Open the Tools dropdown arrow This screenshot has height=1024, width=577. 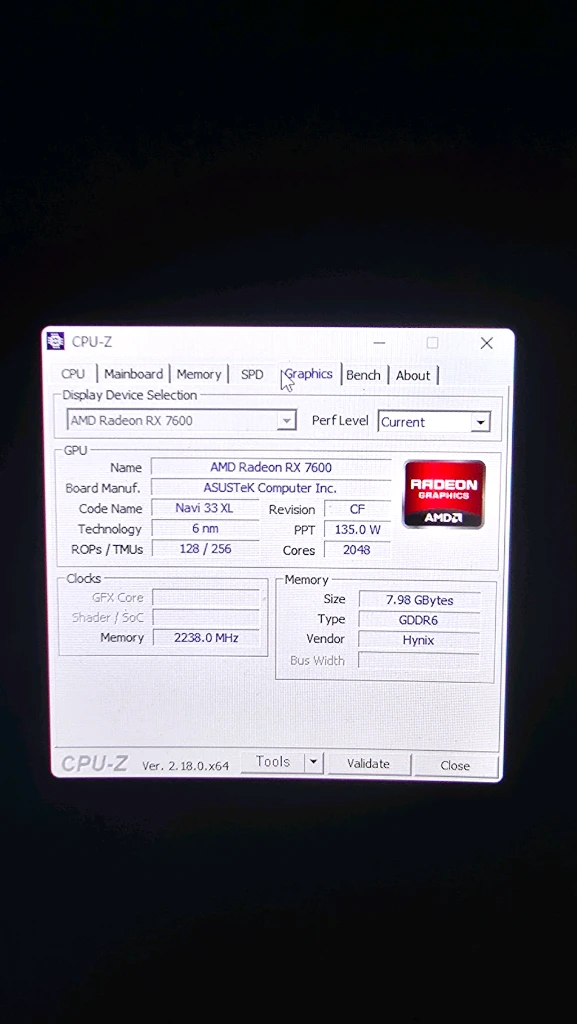click(314, 762)
